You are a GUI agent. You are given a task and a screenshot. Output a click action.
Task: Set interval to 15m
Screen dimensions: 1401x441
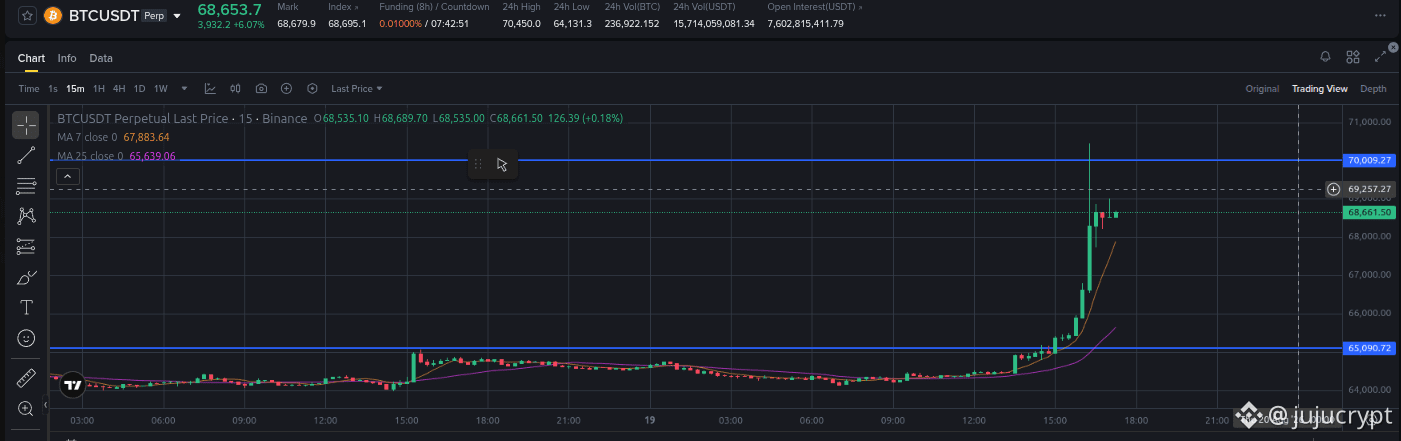tap(75, 88)
